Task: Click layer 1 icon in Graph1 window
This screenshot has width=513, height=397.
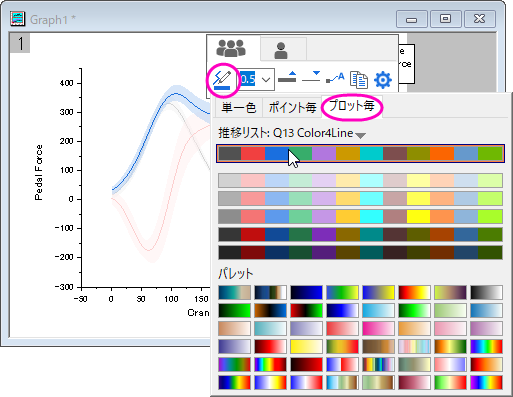Action: click(20, 43)
